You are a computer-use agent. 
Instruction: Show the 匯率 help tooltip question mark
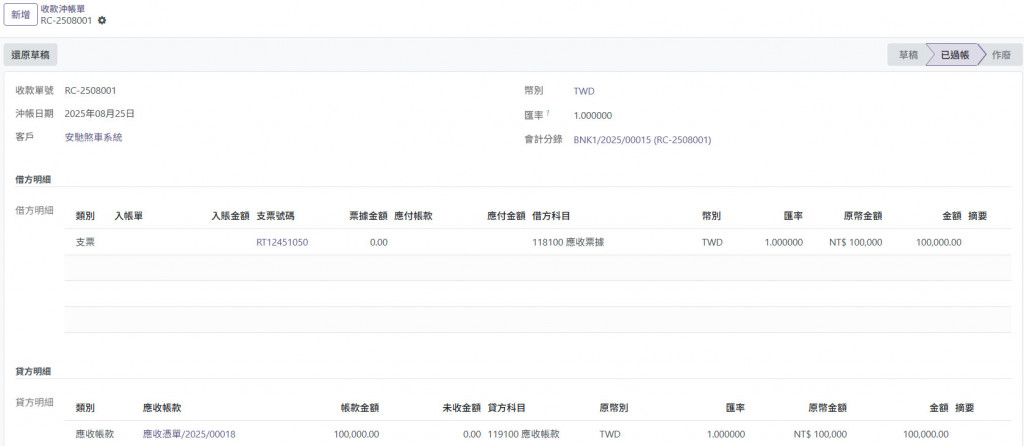(x=547, y=113)
